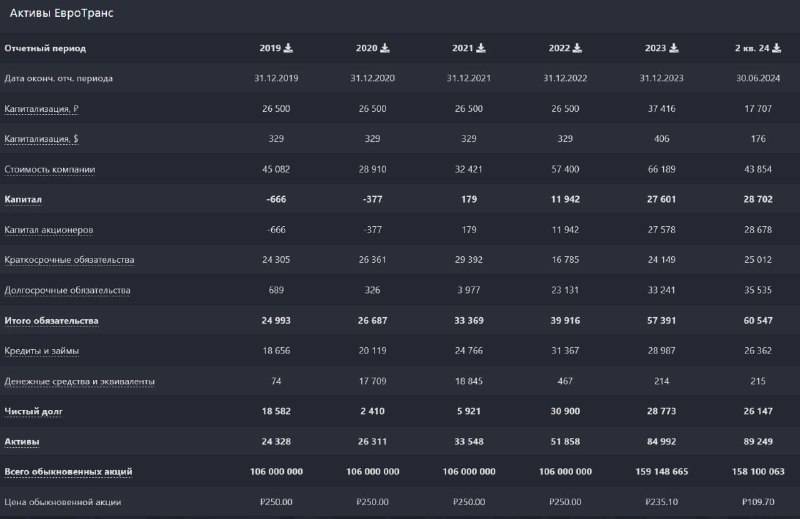Select the 2 кв. 24 column header

[x=752, y=48]
